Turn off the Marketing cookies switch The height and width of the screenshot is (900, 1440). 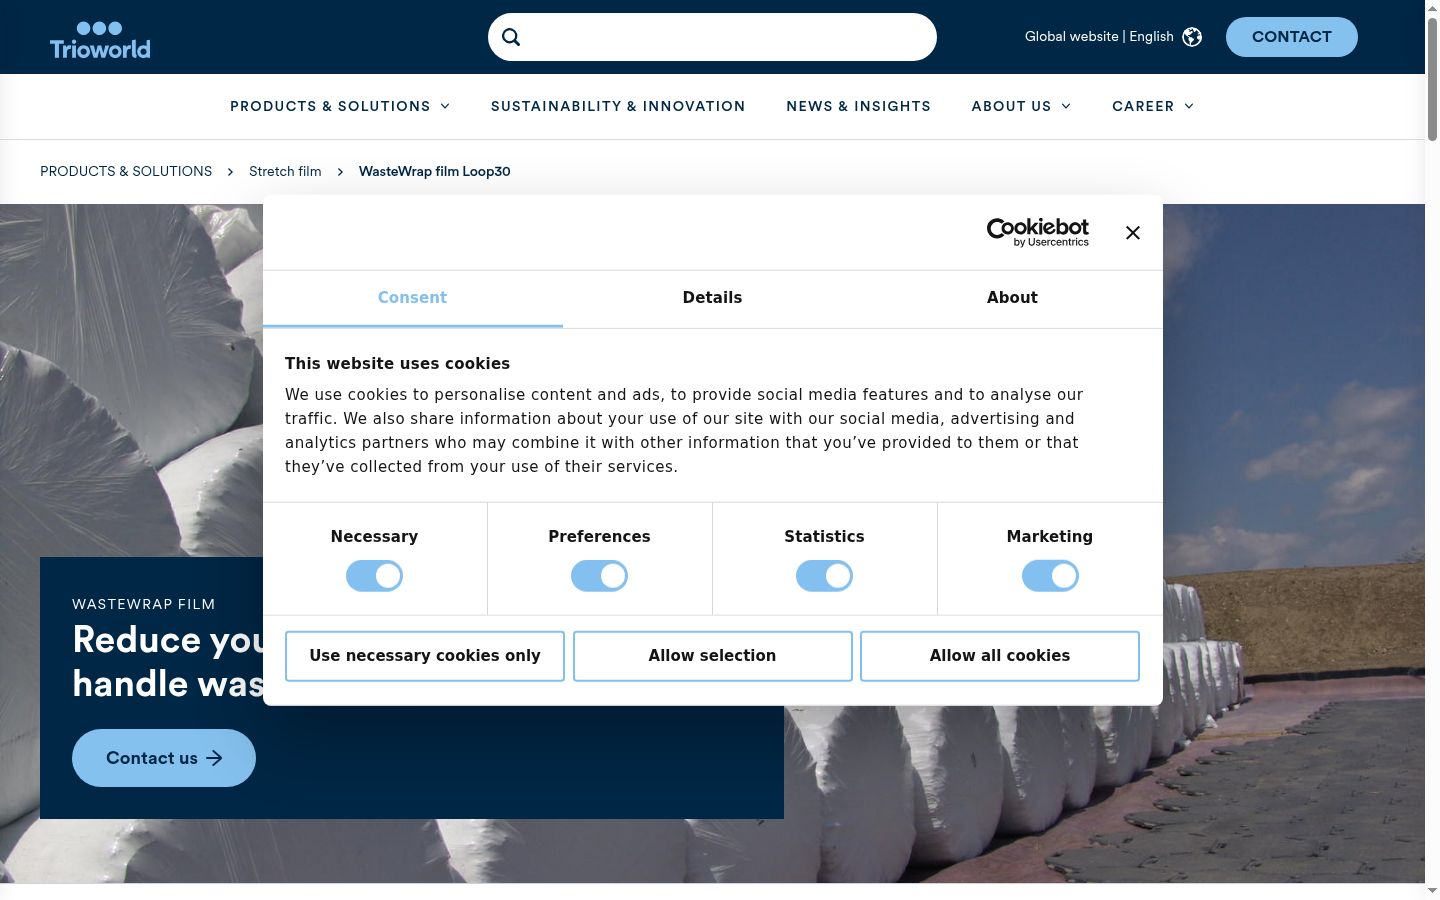point(1050,576)
